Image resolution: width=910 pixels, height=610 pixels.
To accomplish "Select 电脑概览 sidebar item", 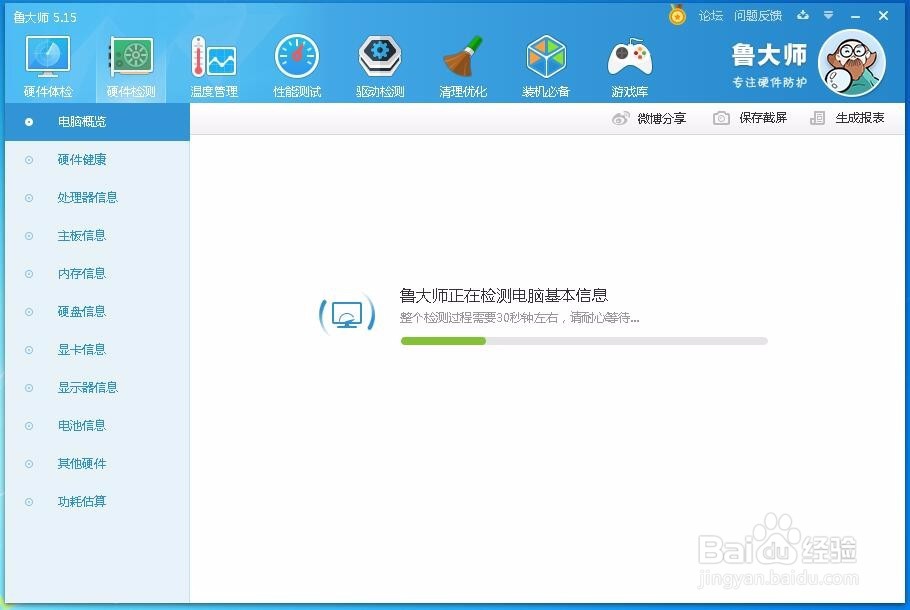I will pos(97,122).
